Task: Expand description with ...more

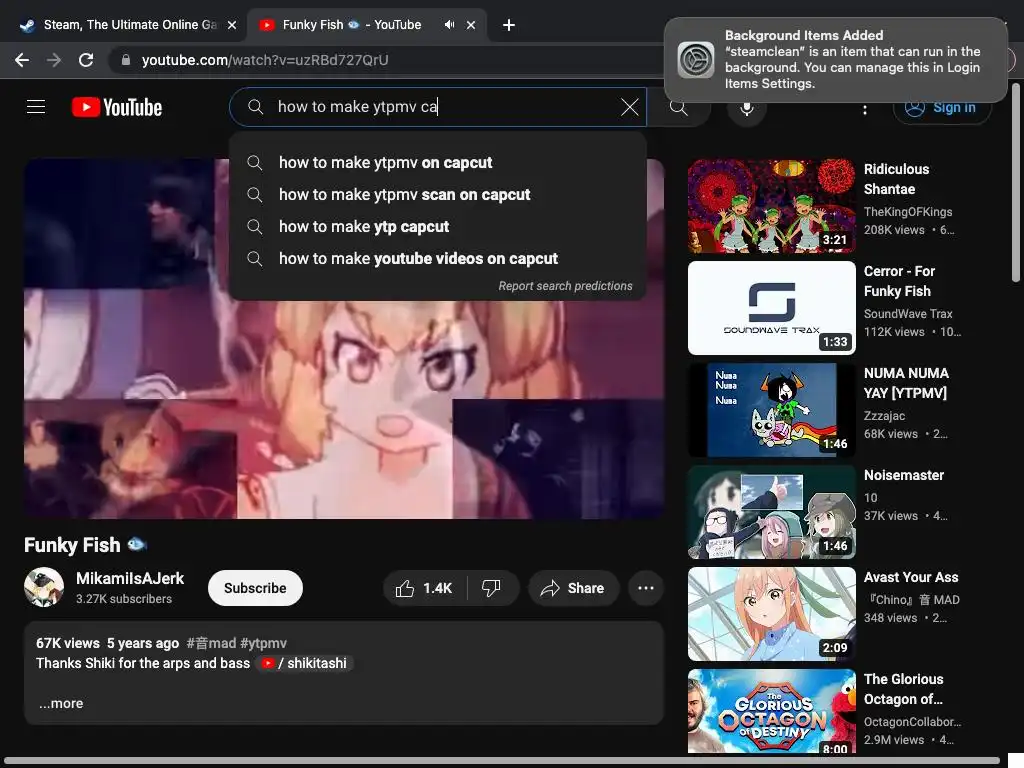Action: [61, 703]
